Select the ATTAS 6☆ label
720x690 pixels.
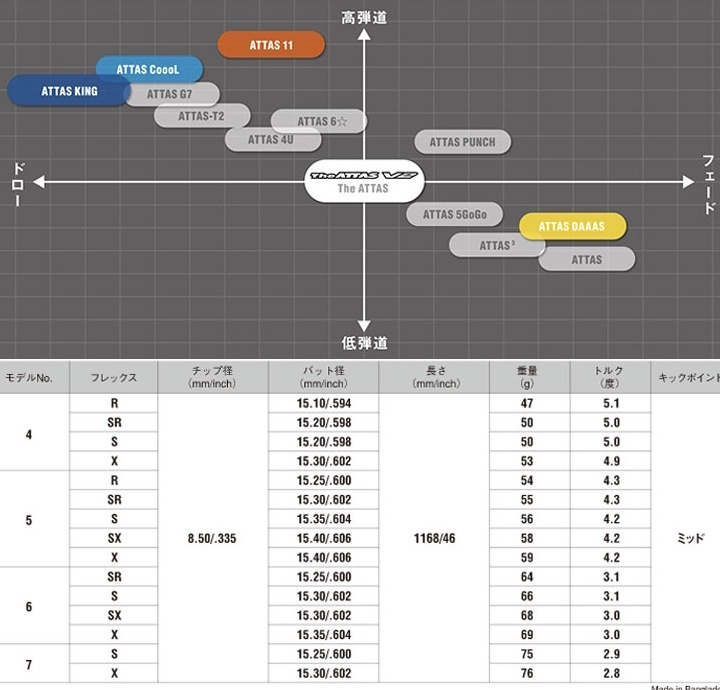319,121
